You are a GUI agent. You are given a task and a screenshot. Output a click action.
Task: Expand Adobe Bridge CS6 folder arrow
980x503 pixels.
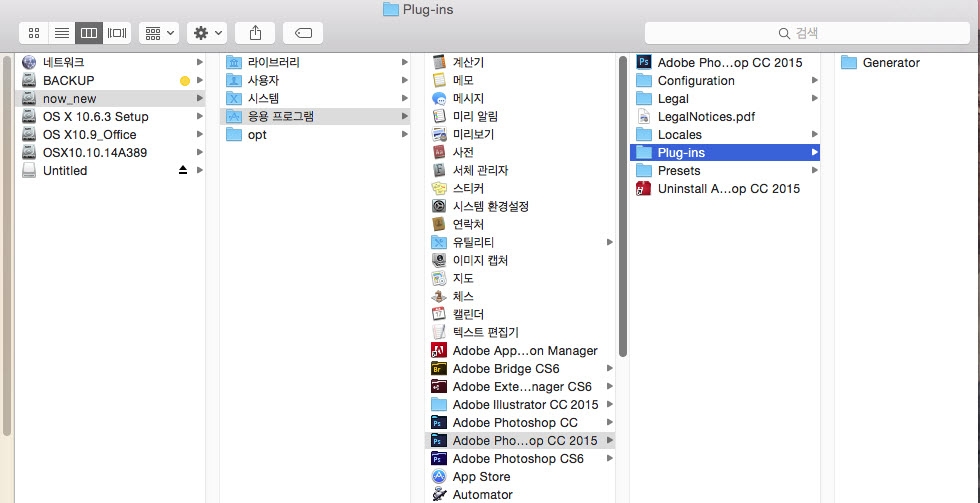point(609,369)
